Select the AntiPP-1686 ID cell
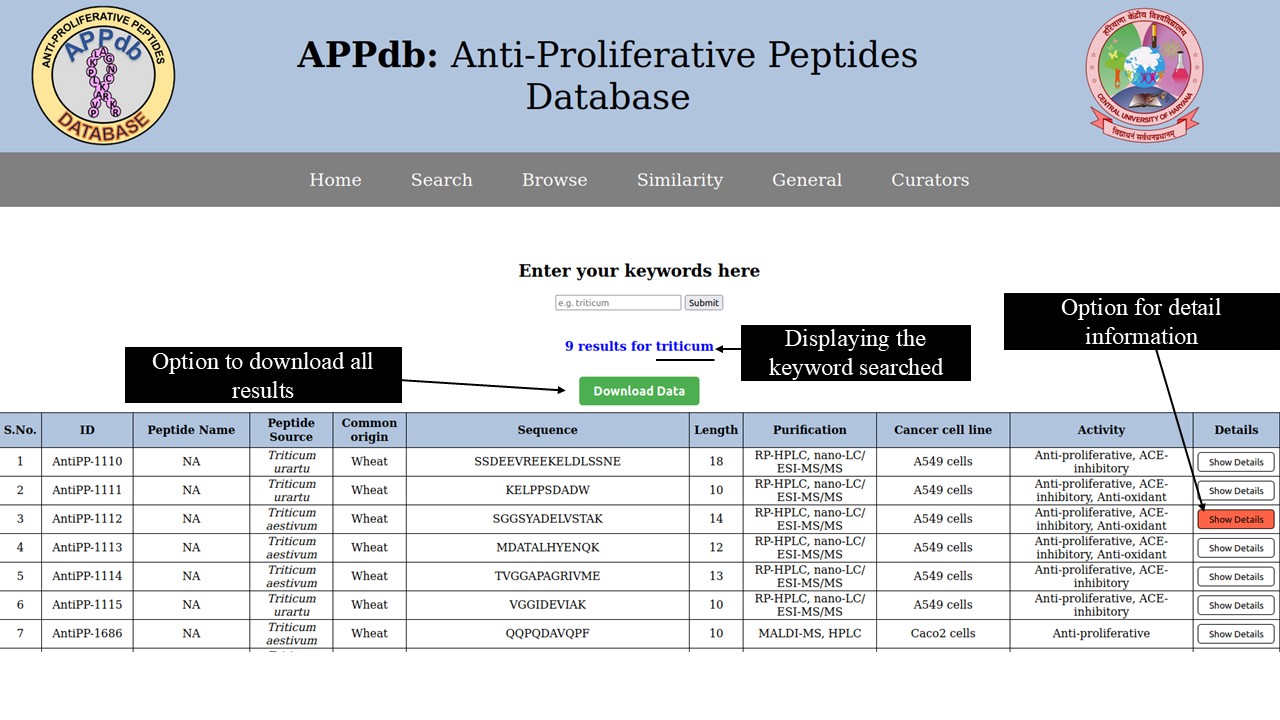1280x720 pixels. tap(87, 633)
